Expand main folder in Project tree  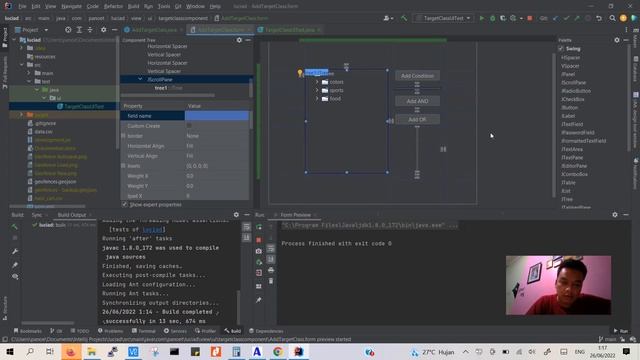(29, 73)
